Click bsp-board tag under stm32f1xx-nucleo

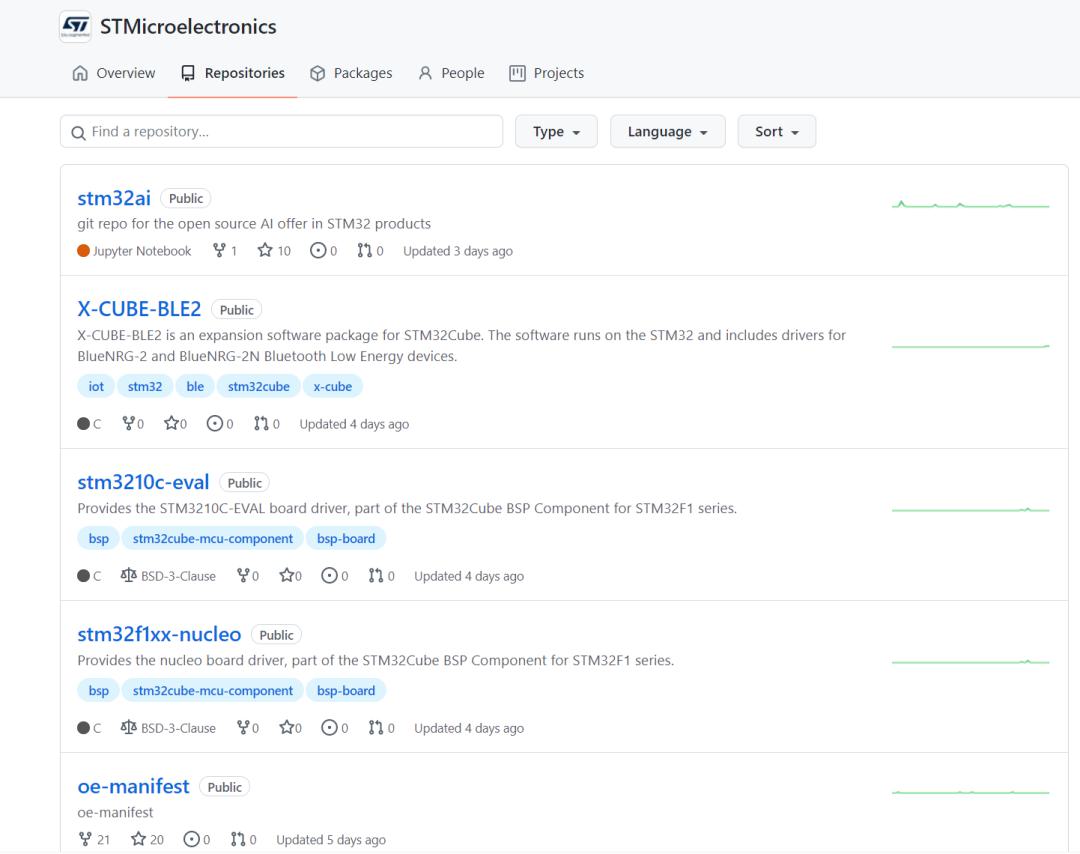(x=346, y=691)
